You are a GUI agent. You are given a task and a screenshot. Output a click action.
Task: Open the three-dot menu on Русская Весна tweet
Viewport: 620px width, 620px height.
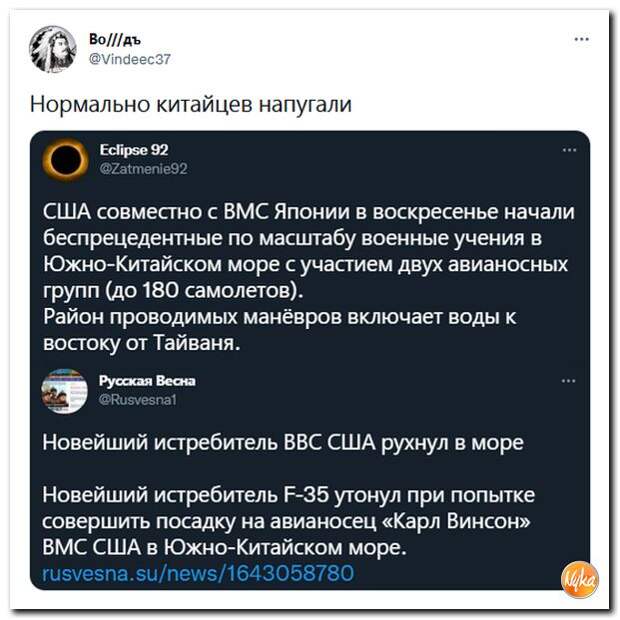pyautogui.click(x=569, y=381)
